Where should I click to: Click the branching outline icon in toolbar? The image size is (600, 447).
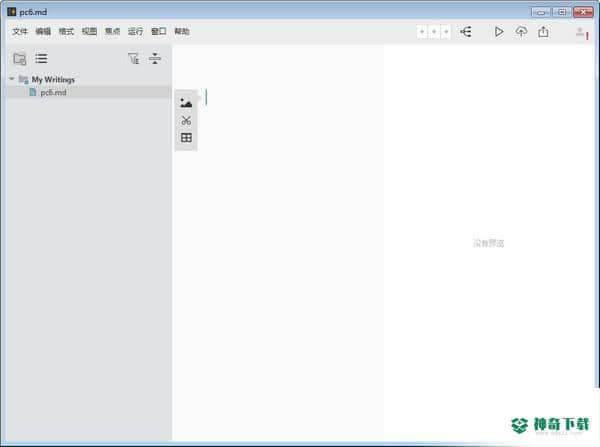[466, 32]
